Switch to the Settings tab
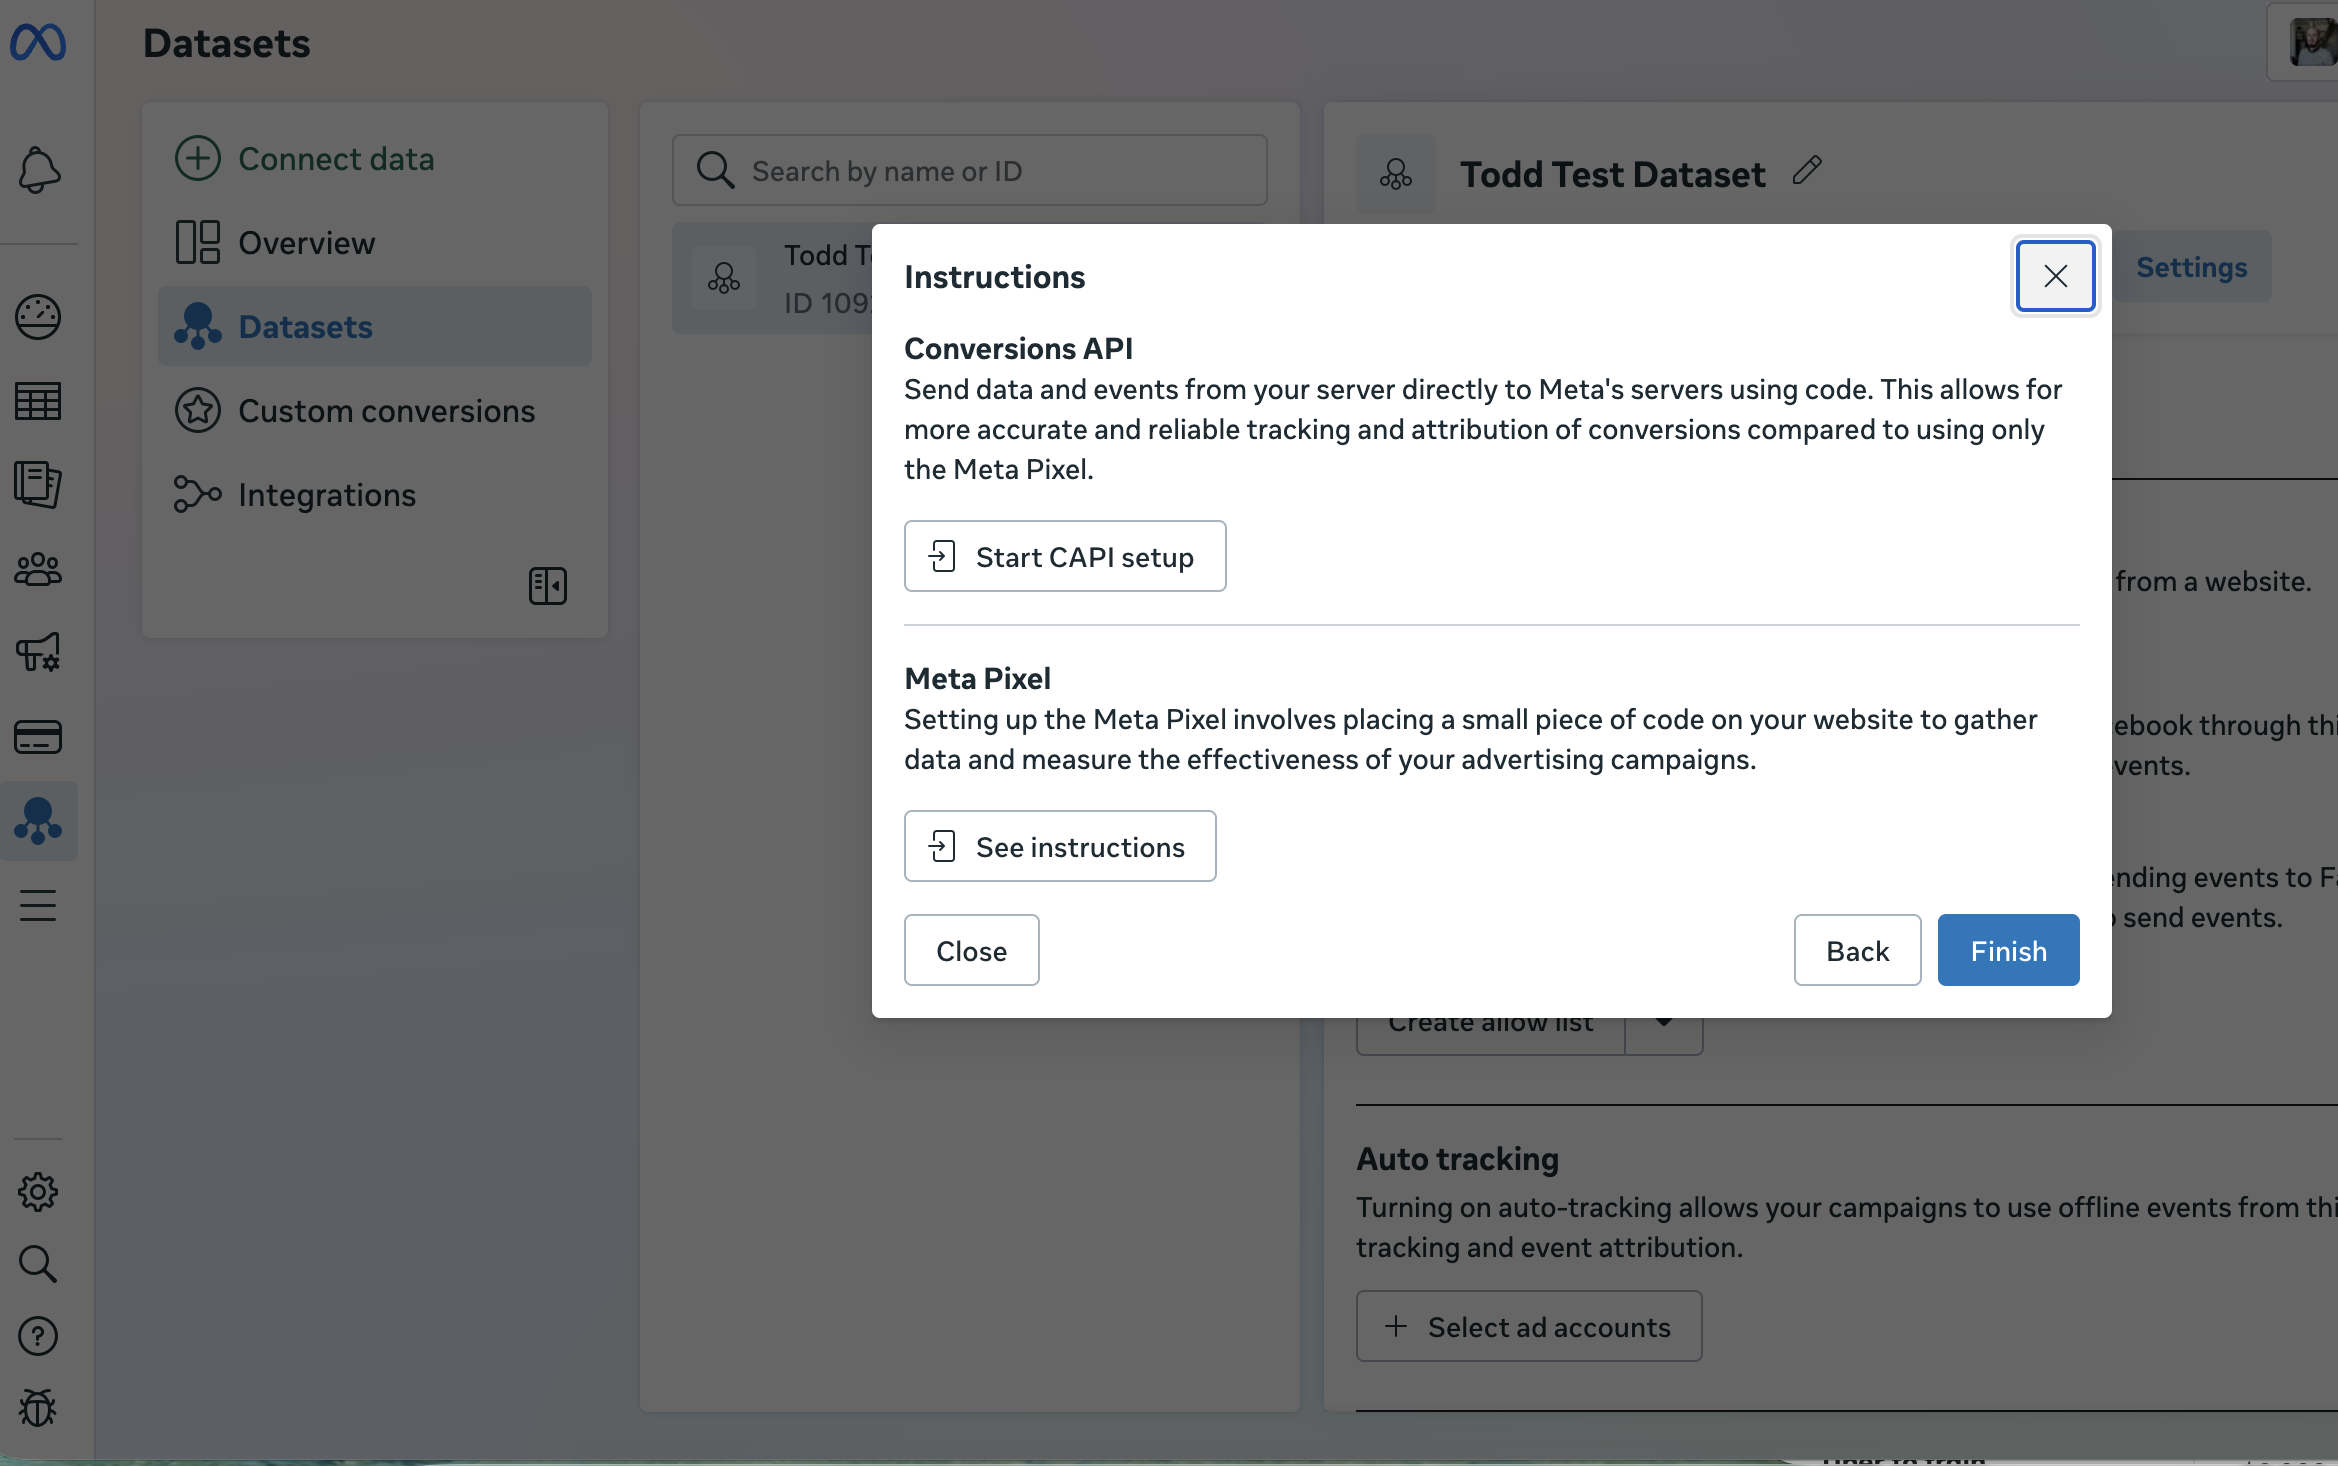The image size is (2338, 1466). tap(2192, 267)
